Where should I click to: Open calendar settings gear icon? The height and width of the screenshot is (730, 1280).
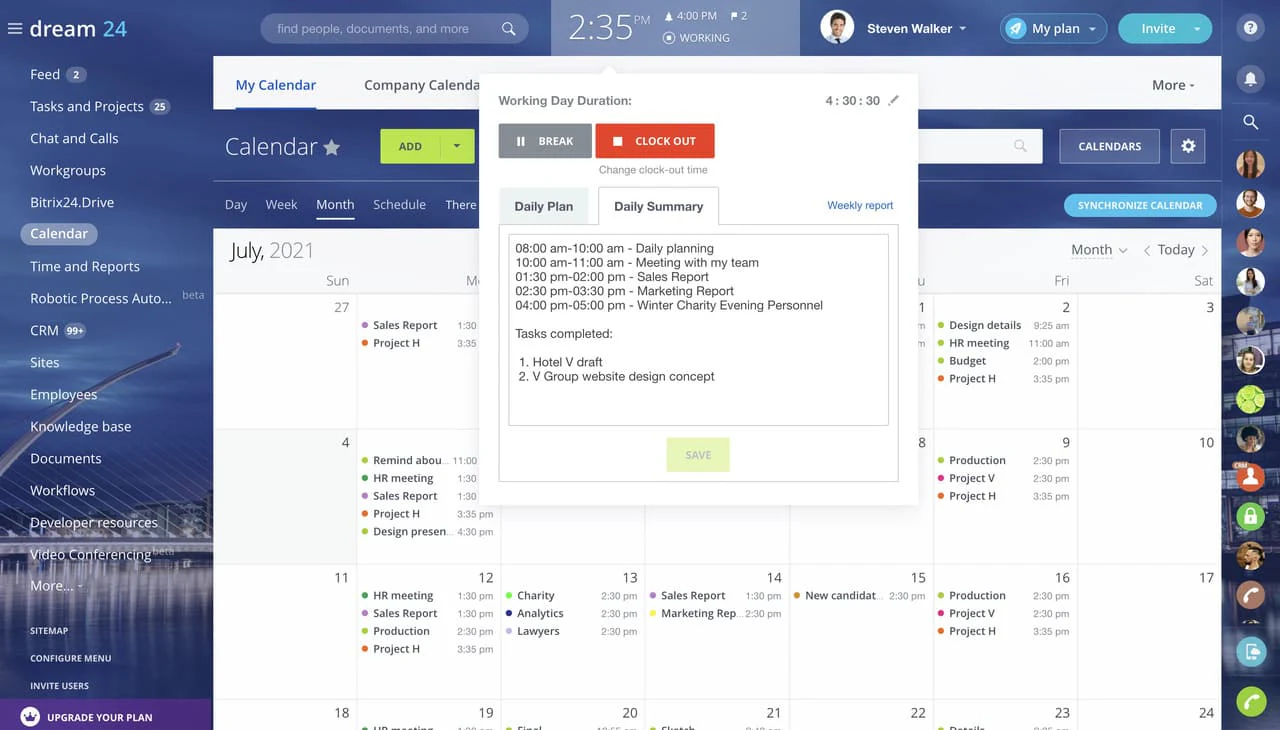pyautogui.click(x=1188, y=146)
